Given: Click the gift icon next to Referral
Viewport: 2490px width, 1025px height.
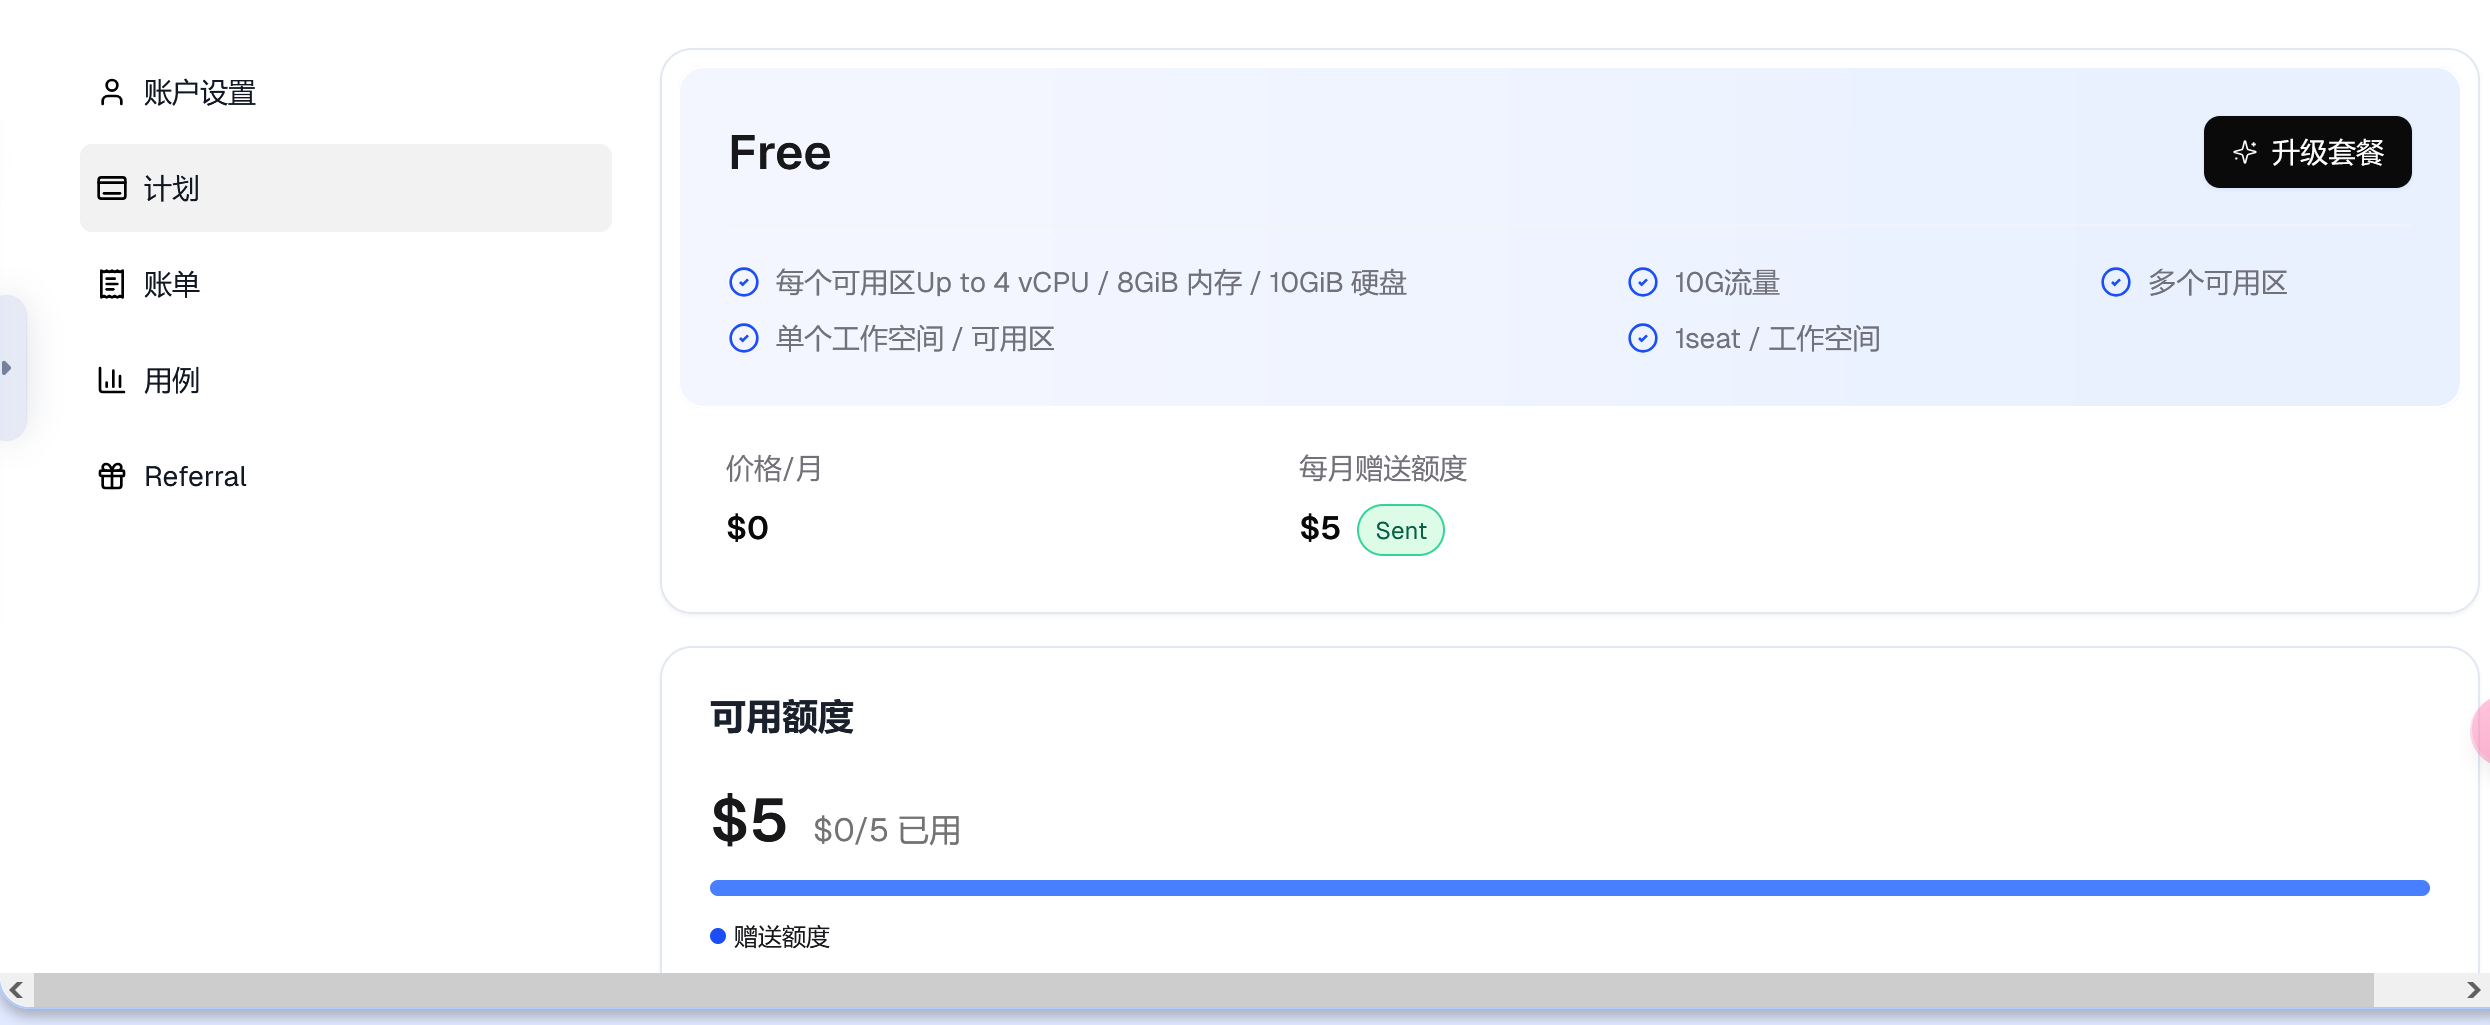Looking at the screenshot, I should click(x=112, y=476).
